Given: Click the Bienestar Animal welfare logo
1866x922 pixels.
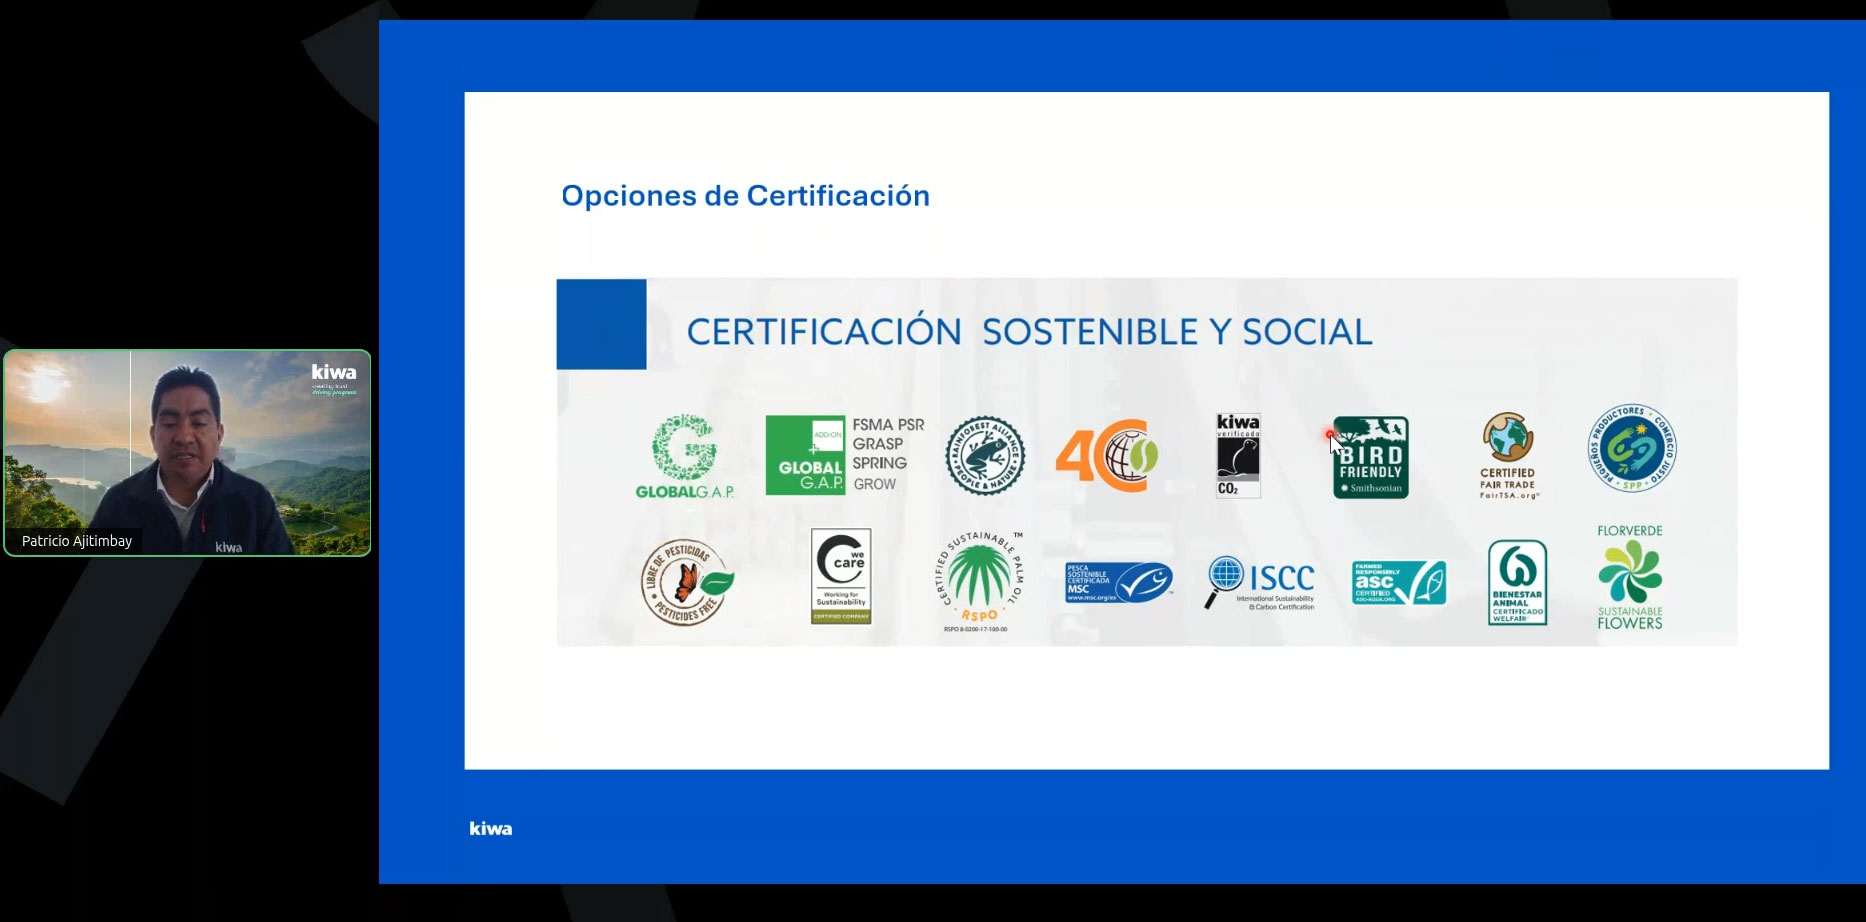Looking at the screenshot, I should (1517, 583).
